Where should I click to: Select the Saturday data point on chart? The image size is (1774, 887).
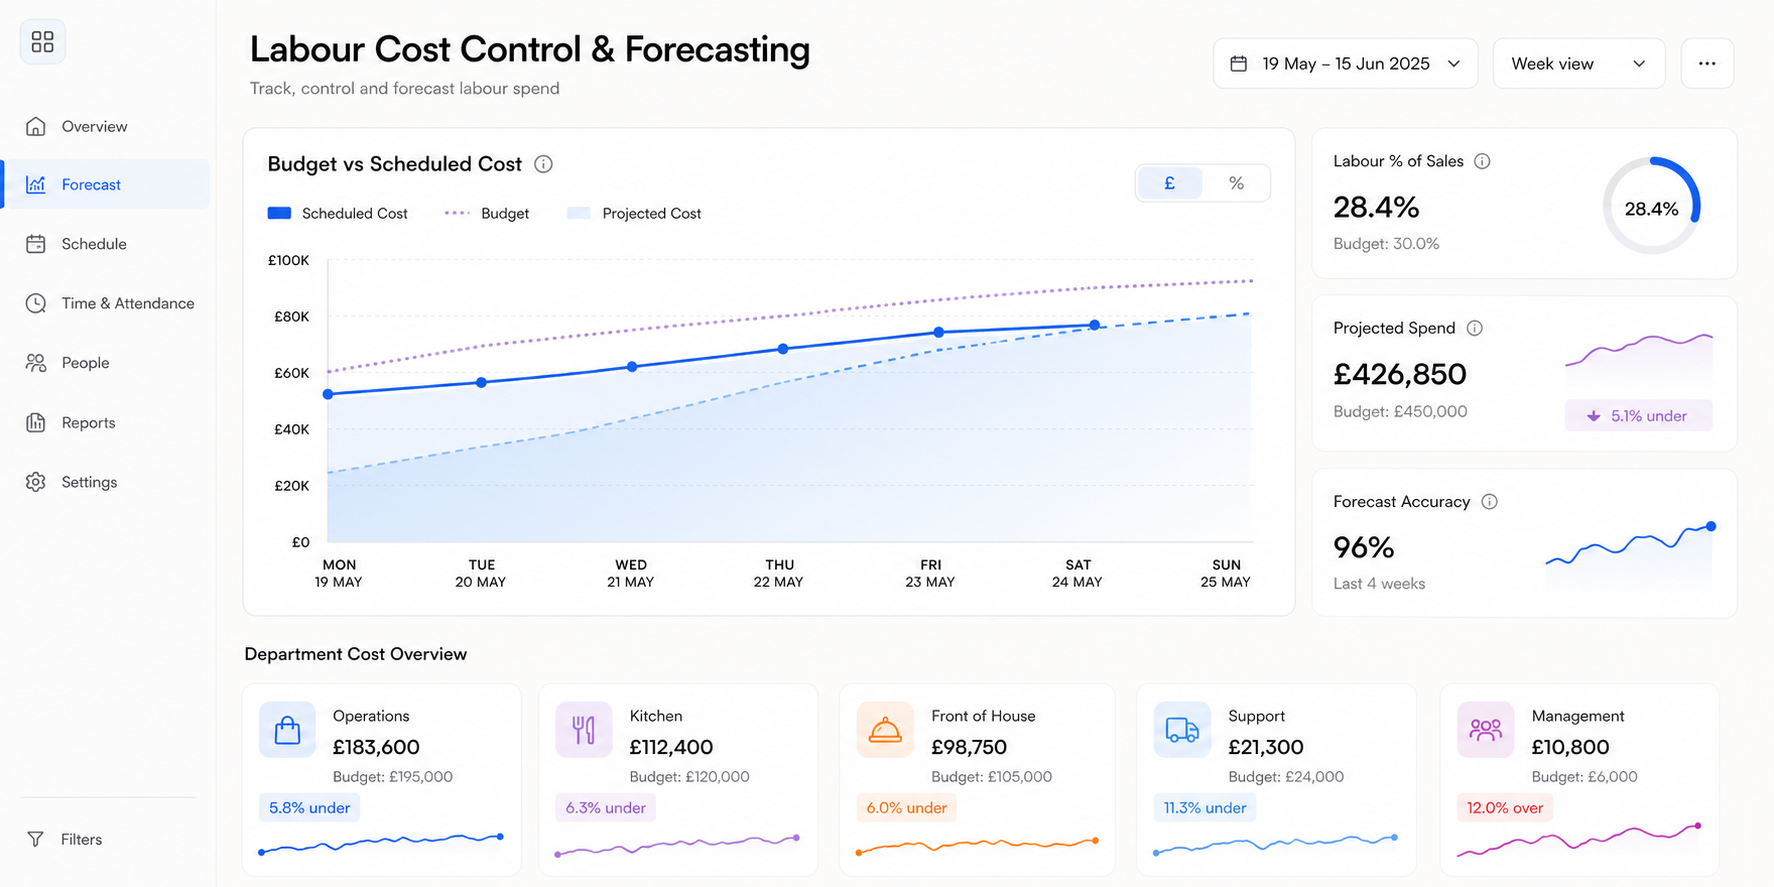click(1095, 325)
